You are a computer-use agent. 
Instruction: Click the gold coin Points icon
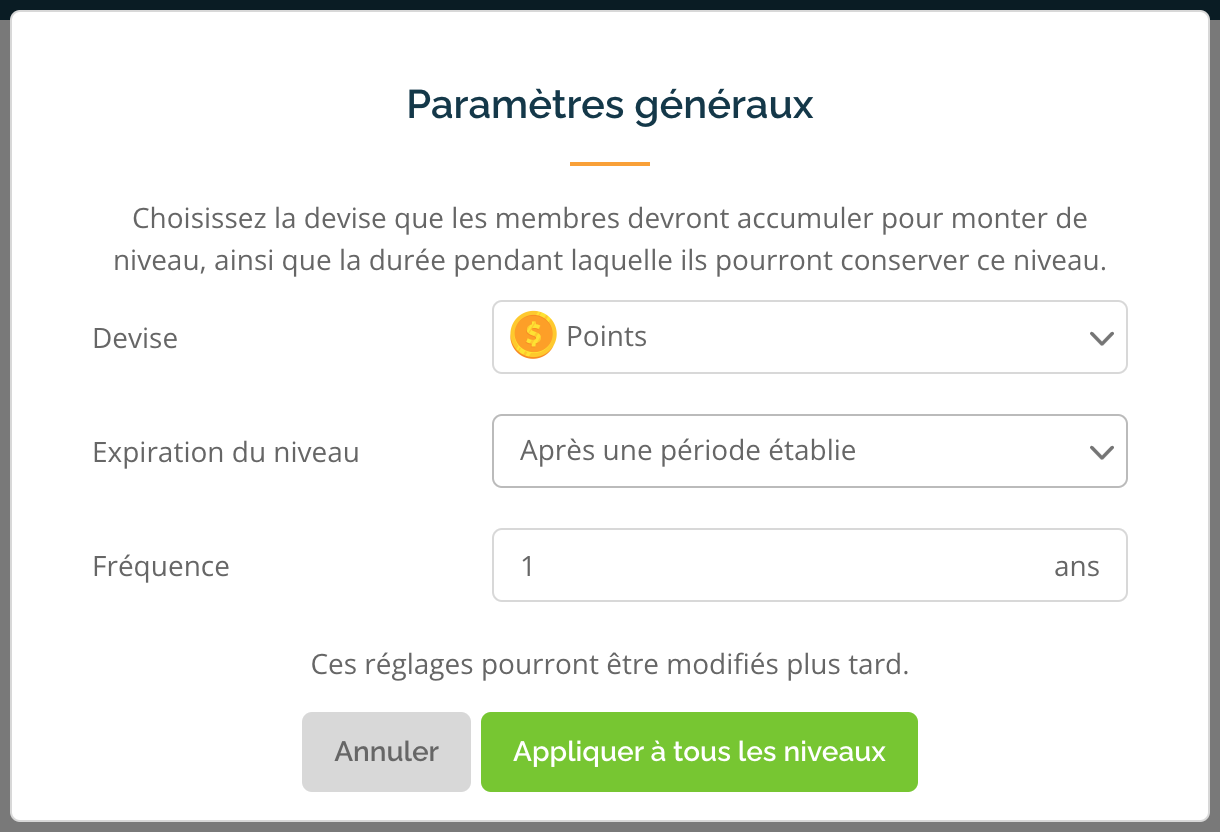[533, 336]
